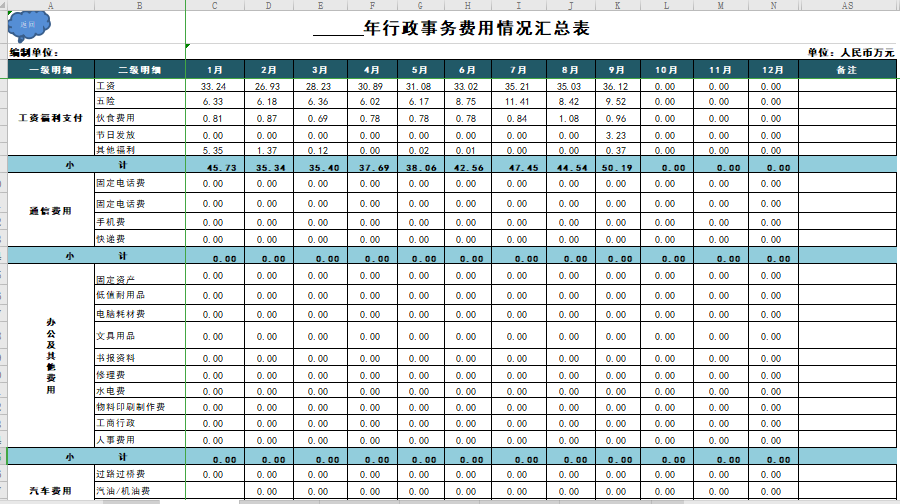This screenshot has height=504, width=900.
Task: Select the 12月 header cell
Action: [x=773, y=69]
